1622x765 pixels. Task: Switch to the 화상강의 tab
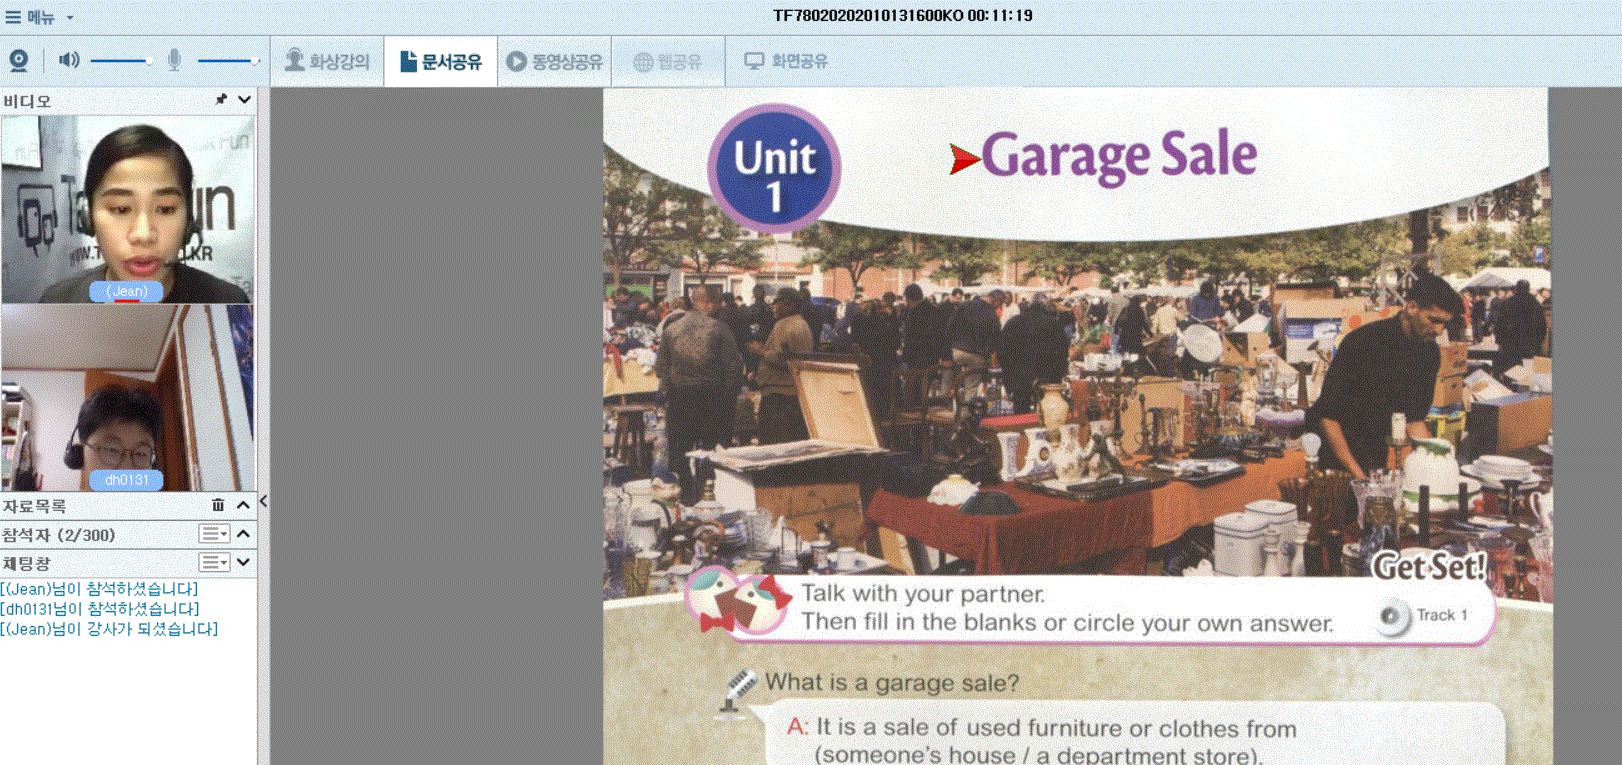pyautogui.click(x=327, y=61)
